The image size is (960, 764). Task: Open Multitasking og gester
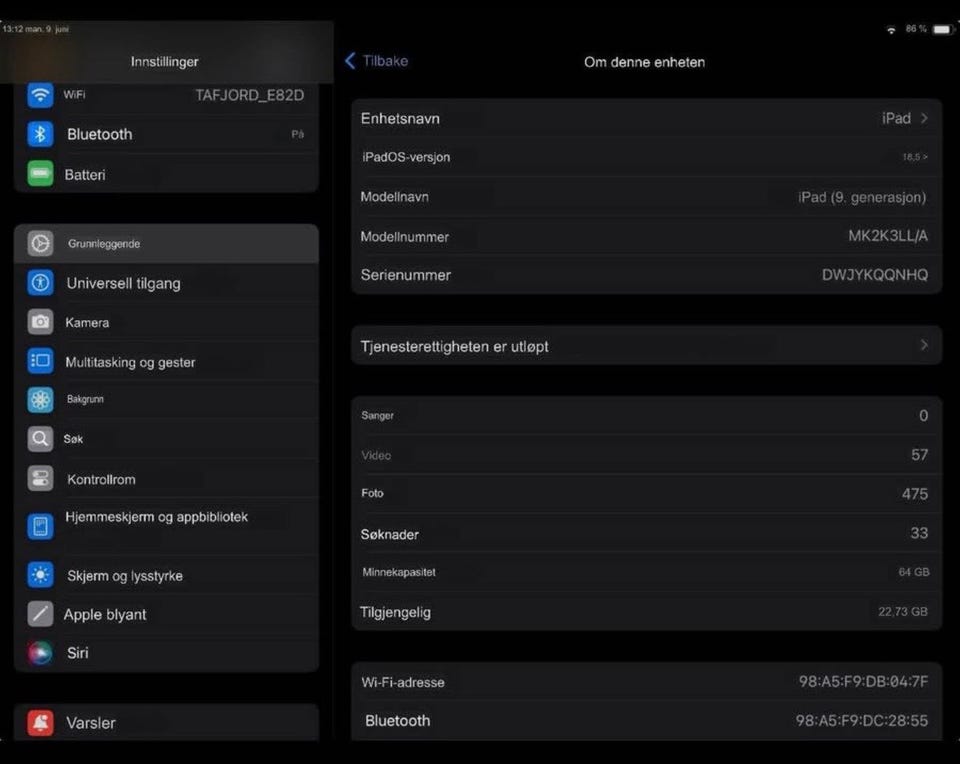[167, 361]
